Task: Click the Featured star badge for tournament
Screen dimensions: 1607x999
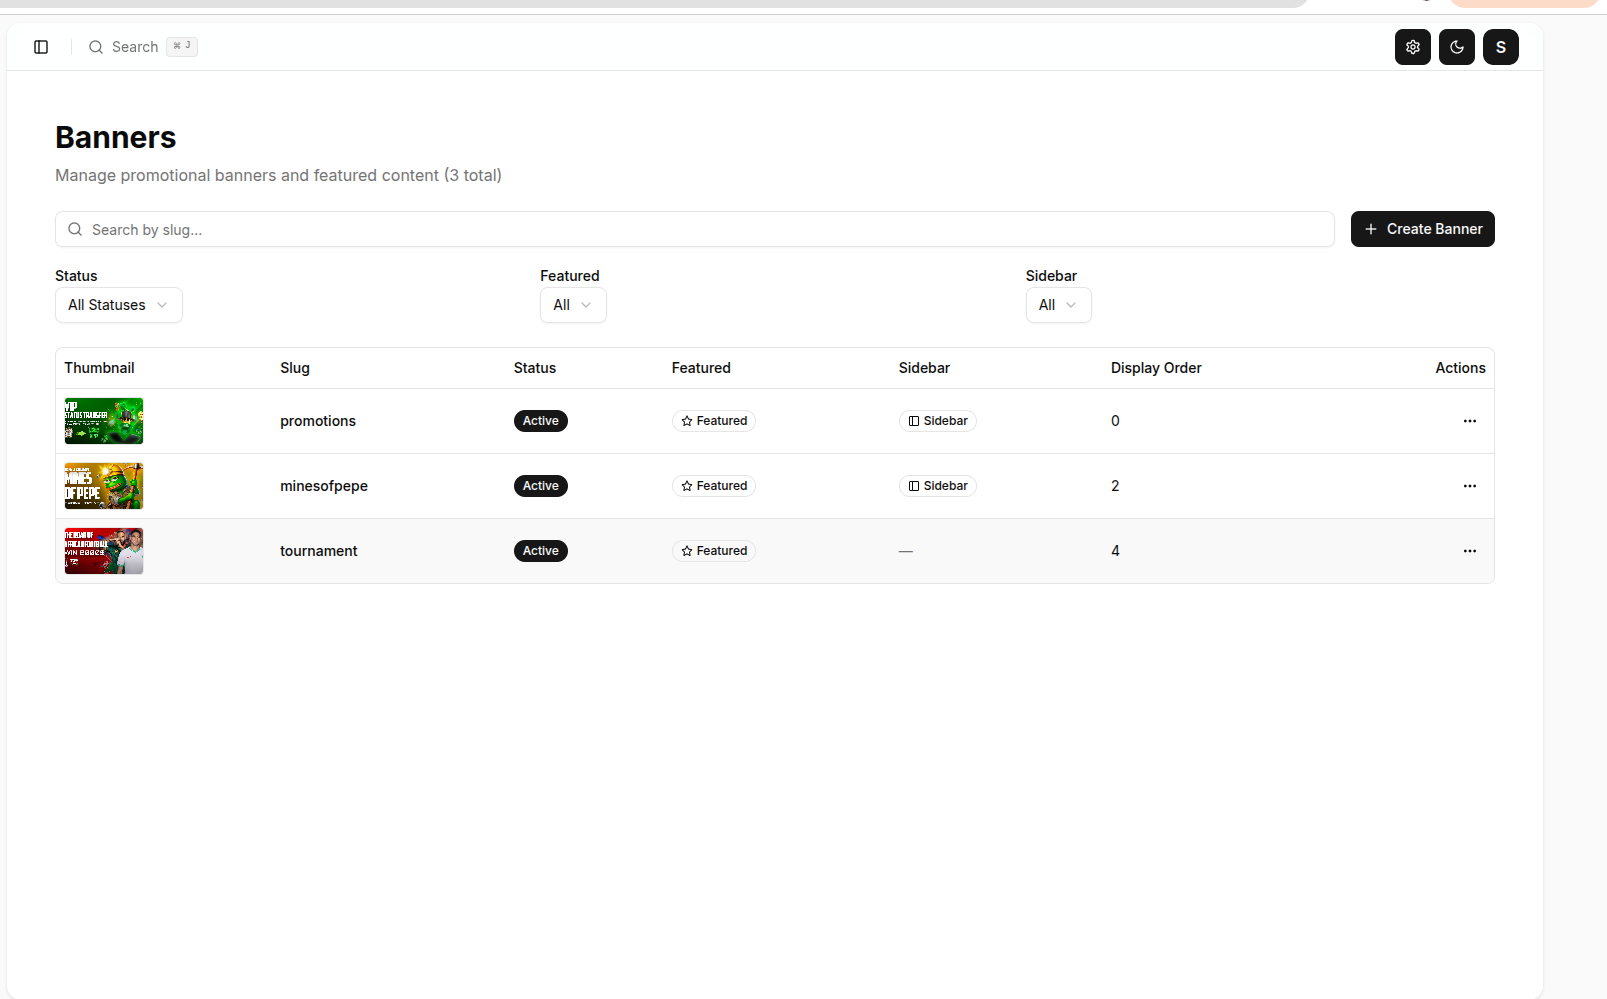Action: (714, 551)
